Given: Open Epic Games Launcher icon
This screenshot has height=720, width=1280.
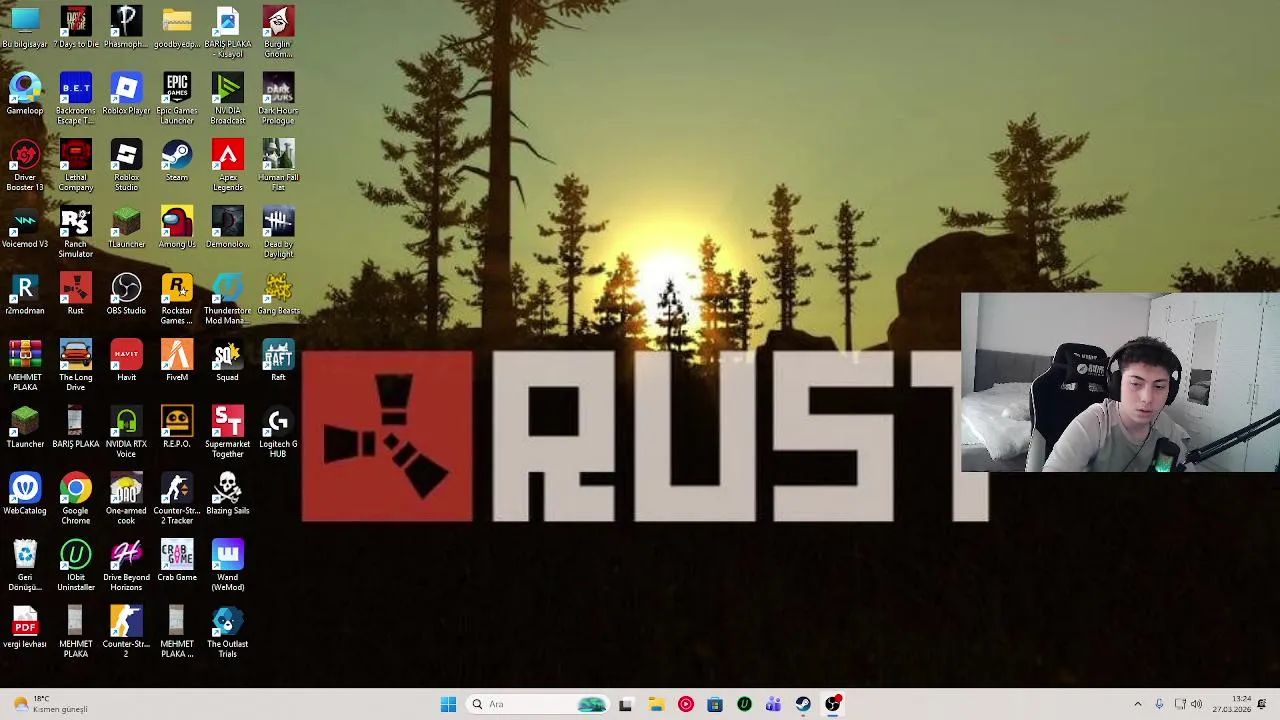Looking at the screenshot, I should [177, 99].
